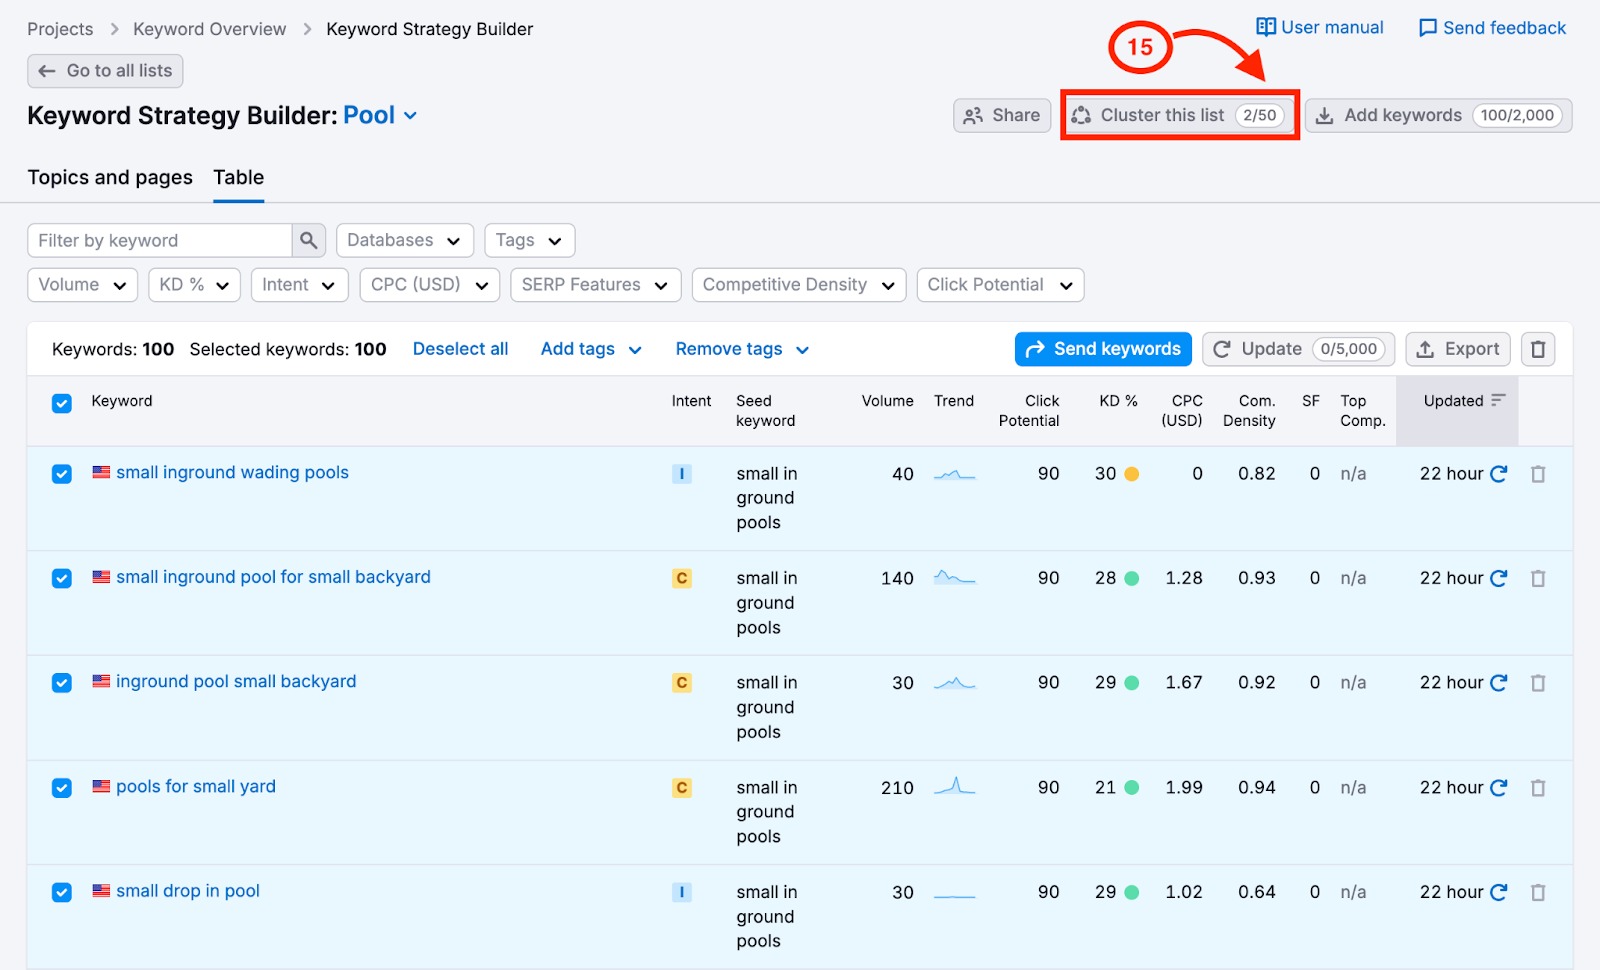Open the 'small drop in pool' keyword link
The image size is (1600, 970).
point(188,890)
